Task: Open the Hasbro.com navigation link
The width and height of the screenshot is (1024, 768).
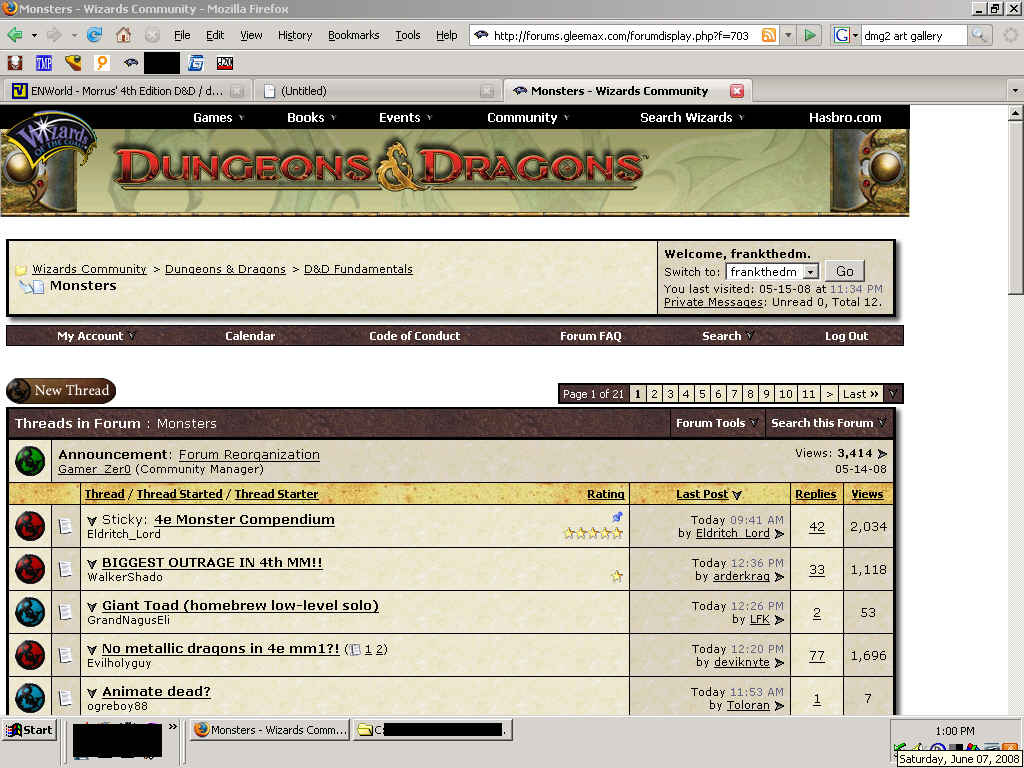Action: pos(845,118)
